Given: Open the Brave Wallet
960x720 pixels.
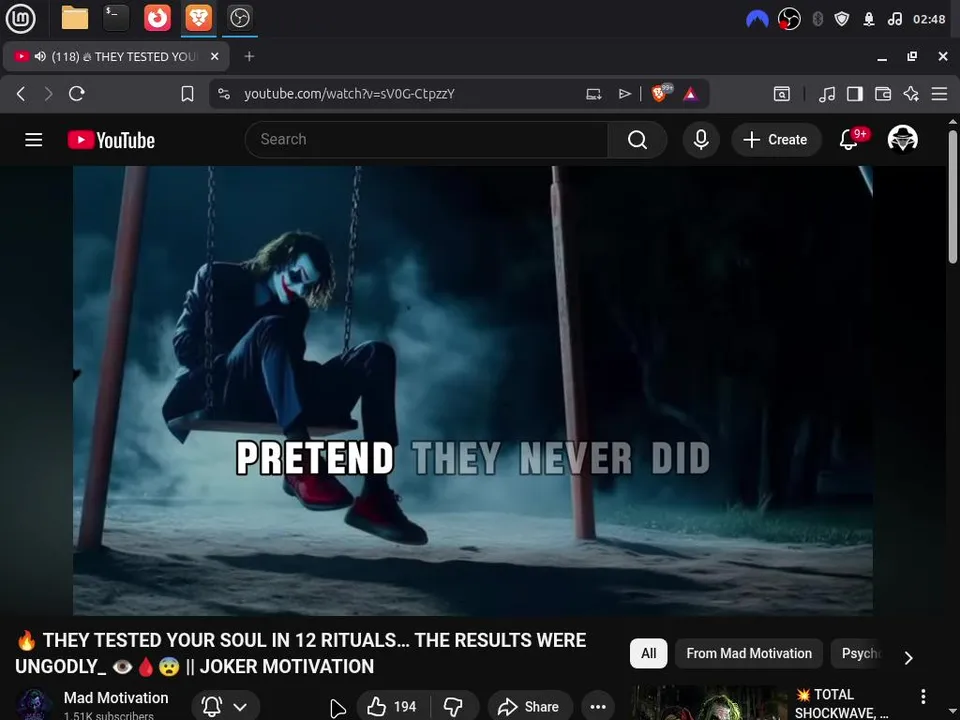Looking at the screenshot, I should [x=883, y=94].
